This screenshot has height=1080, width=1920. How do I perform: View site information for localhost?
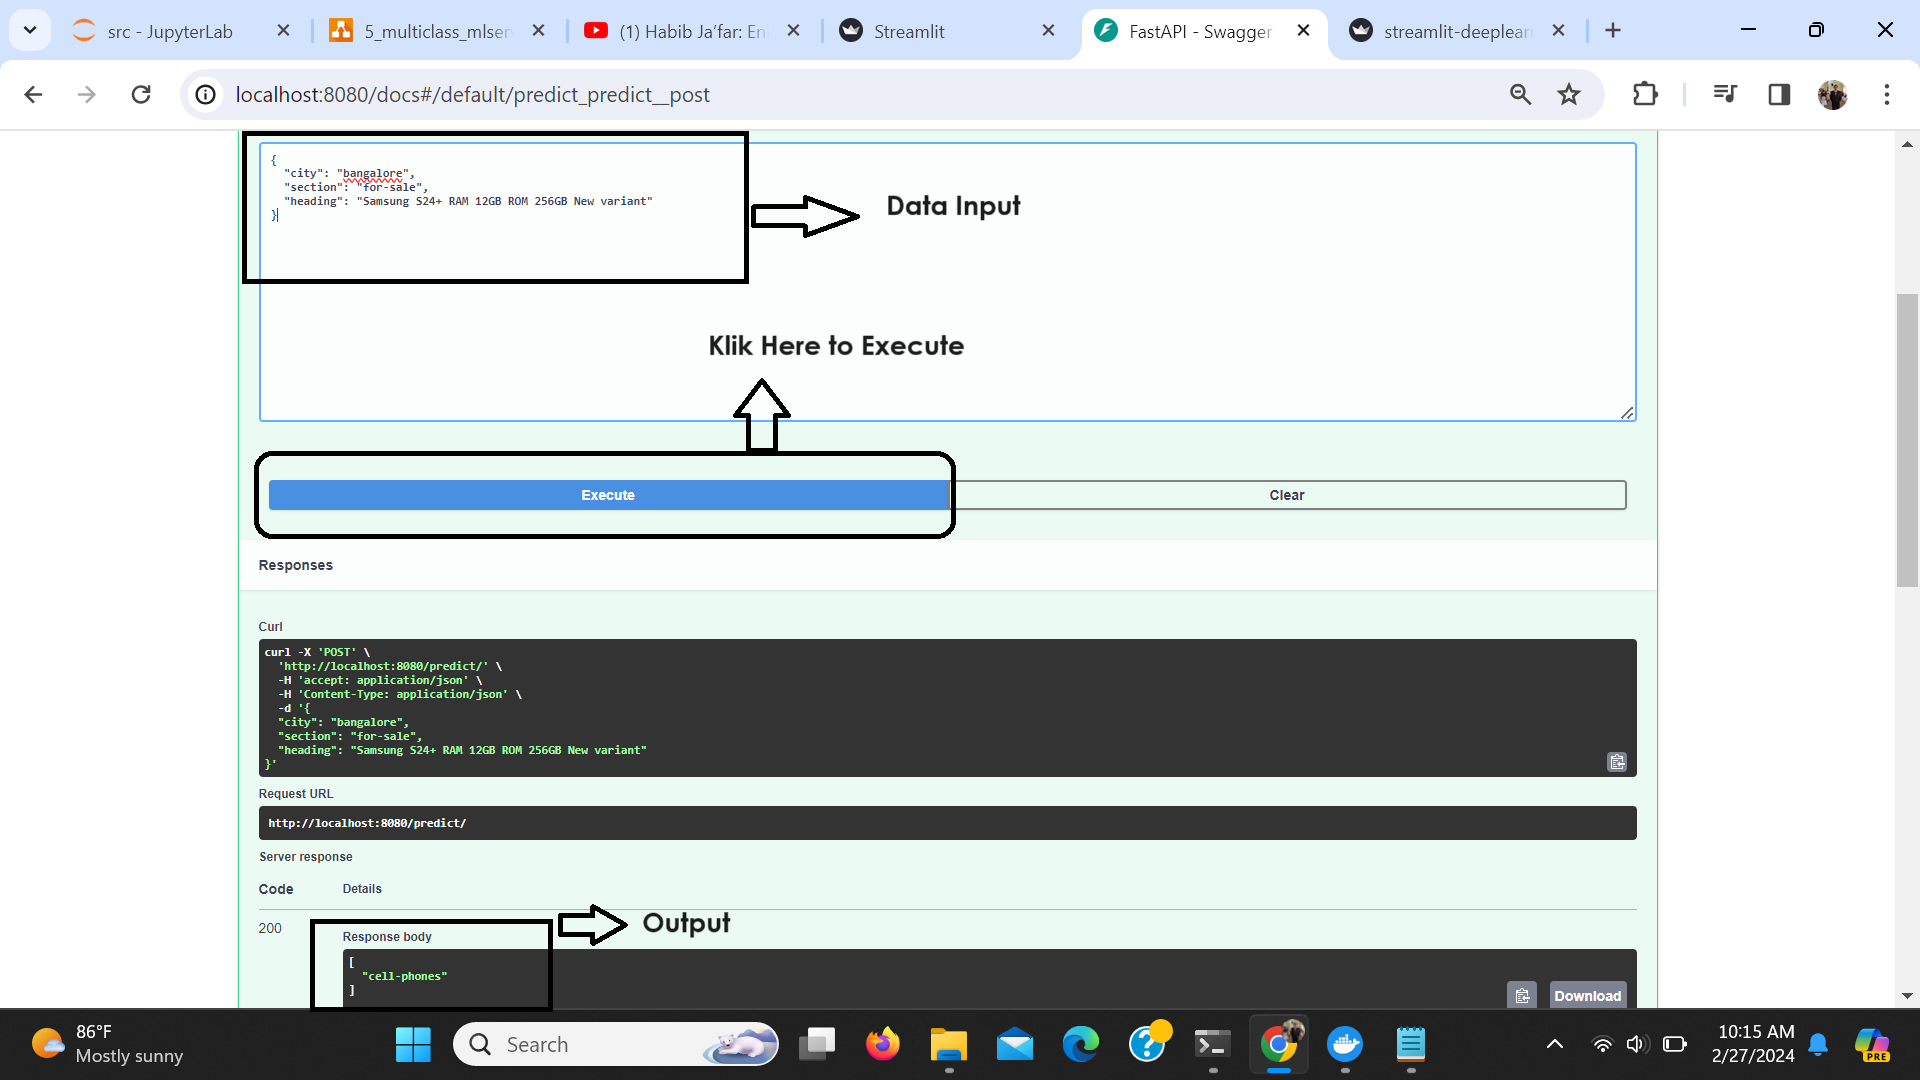[x=205, y=94]
